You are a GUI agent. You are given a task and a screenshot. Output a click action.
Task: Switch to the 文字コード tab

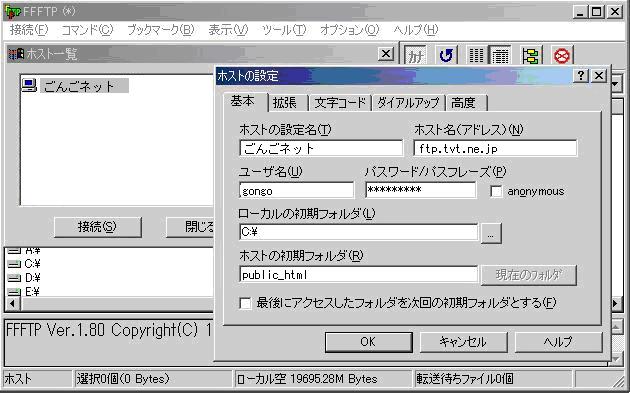pyautogui.click(x=340, y=103)
